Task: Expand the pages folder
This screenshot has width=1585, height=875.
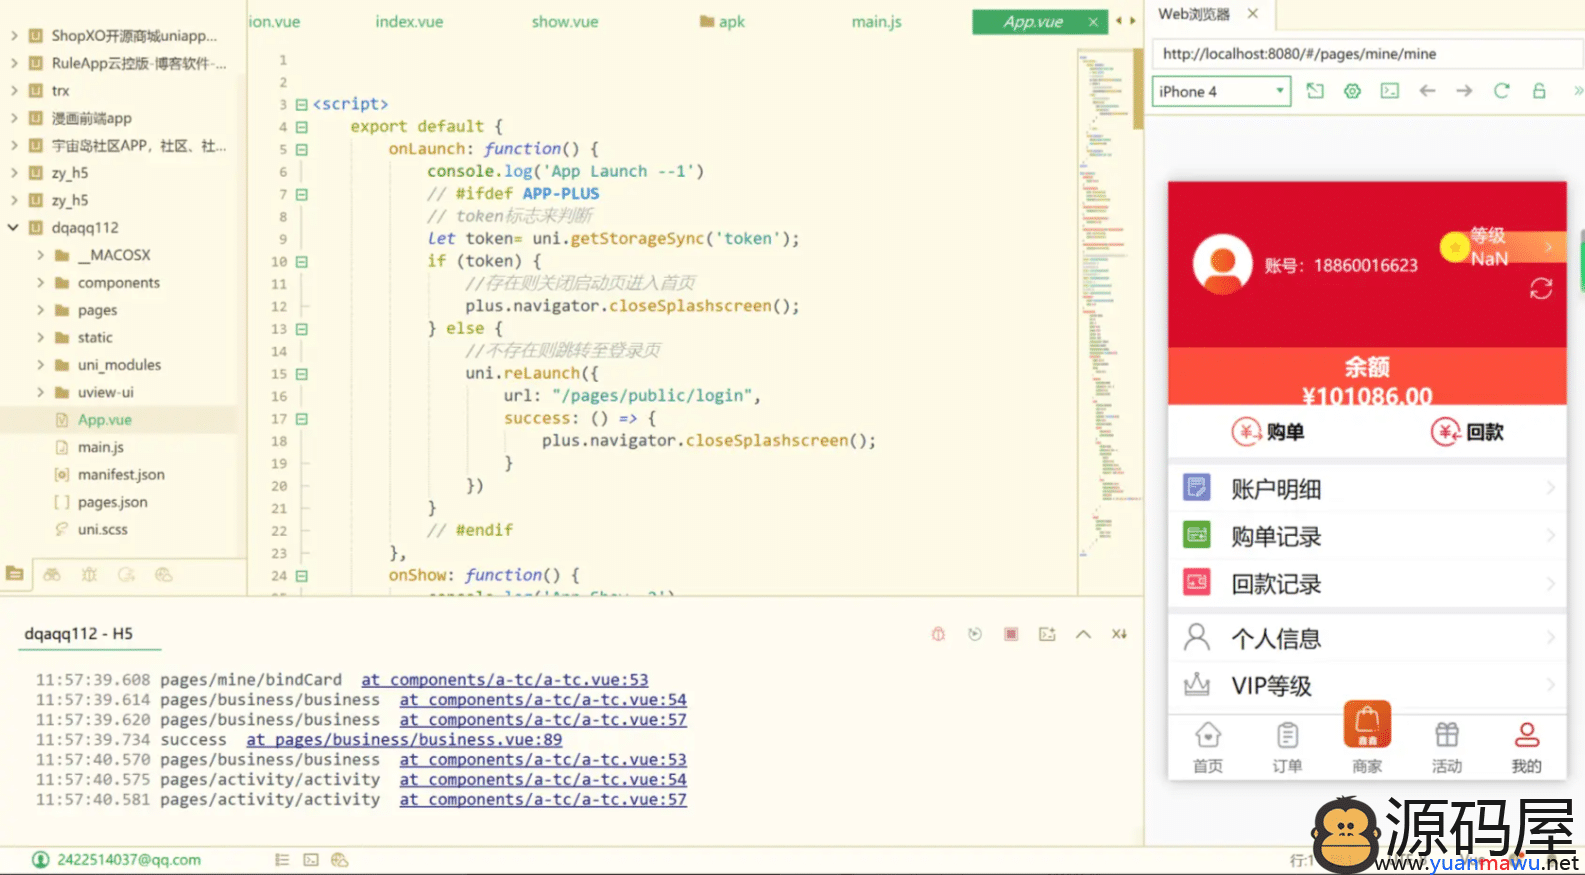Action: [40, 310]
